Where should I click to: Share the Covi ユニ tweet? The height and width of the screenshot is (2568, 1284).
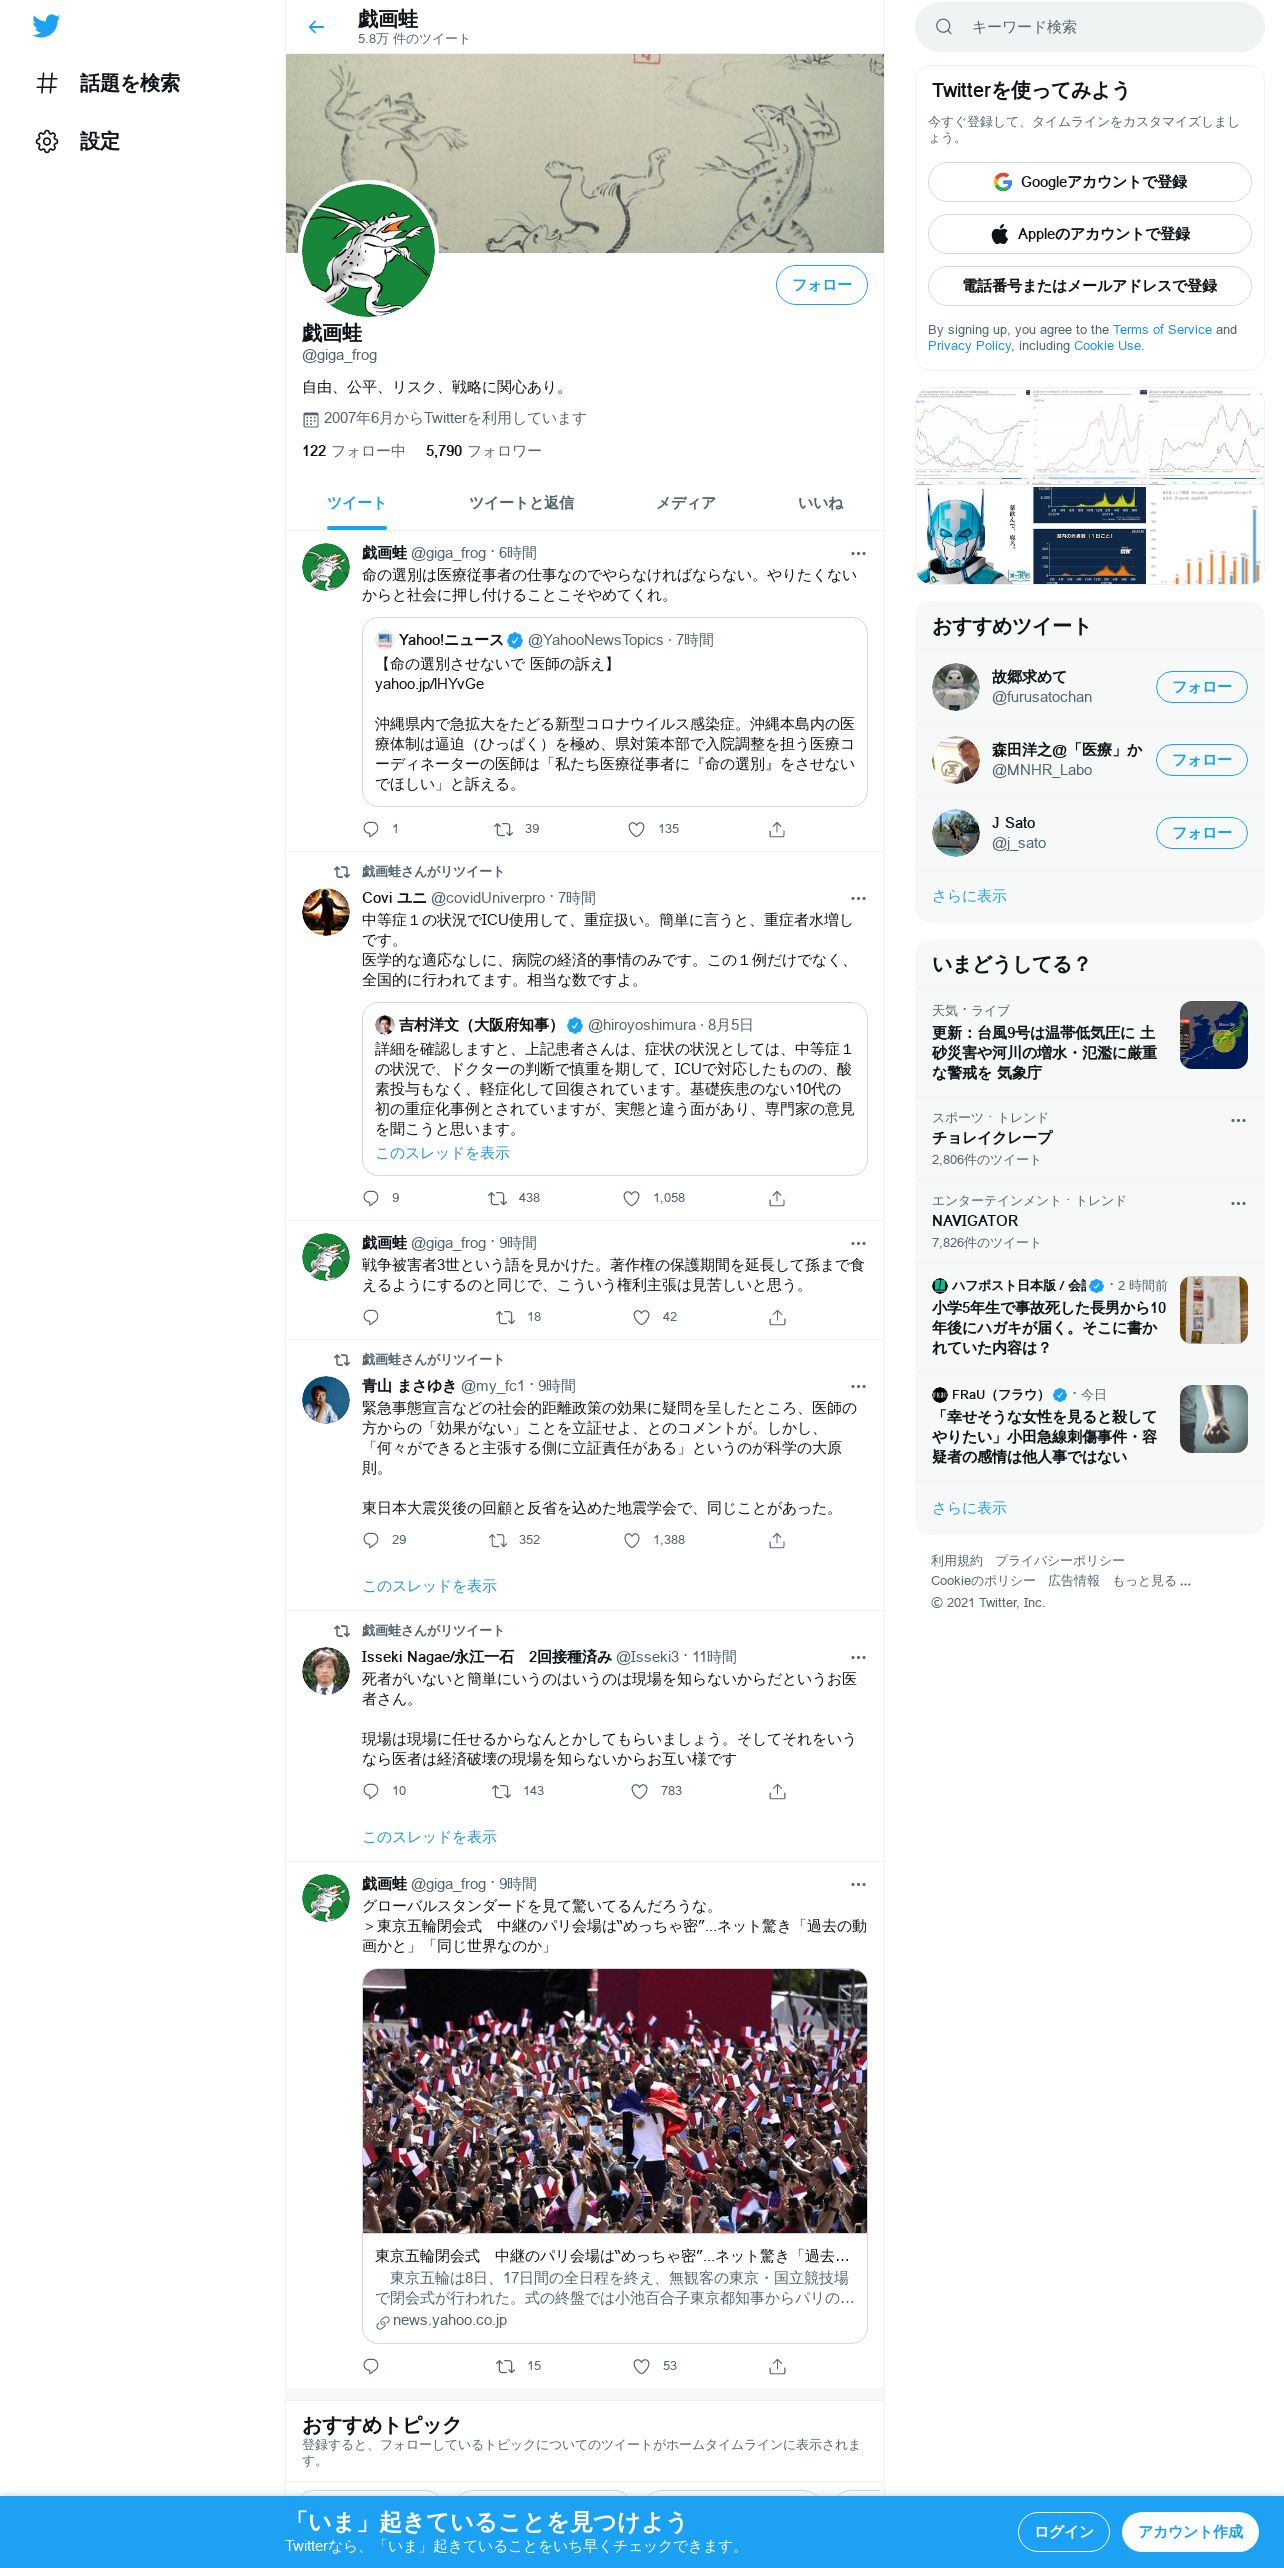777,1198
